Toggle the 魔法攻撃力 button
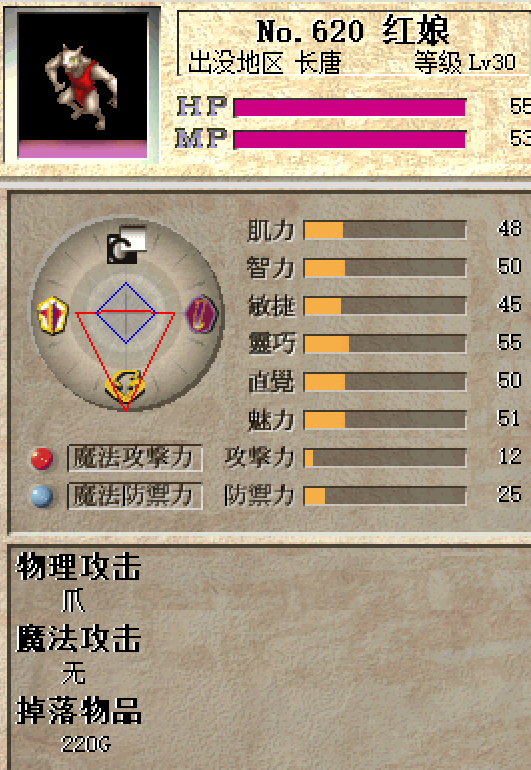The height and width of the screenshot is (770, 531). pyautogui.click(x=135, y=458)
